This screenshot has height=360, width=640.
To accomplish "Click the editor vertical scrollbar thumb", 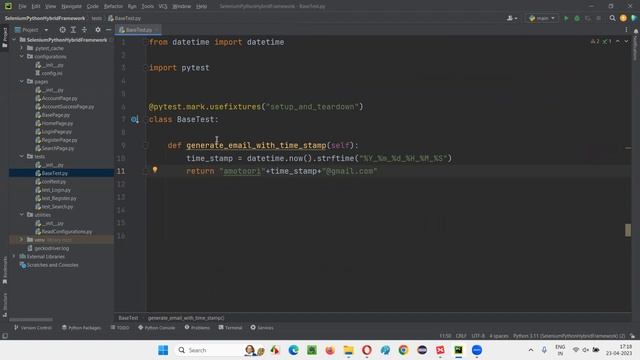I will (x=628, y=230).
